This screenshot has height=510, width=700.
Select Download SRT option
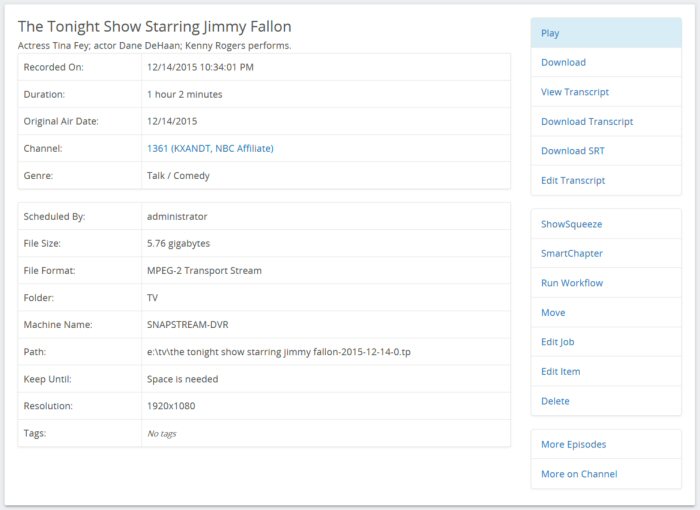[x=606, y=151]
